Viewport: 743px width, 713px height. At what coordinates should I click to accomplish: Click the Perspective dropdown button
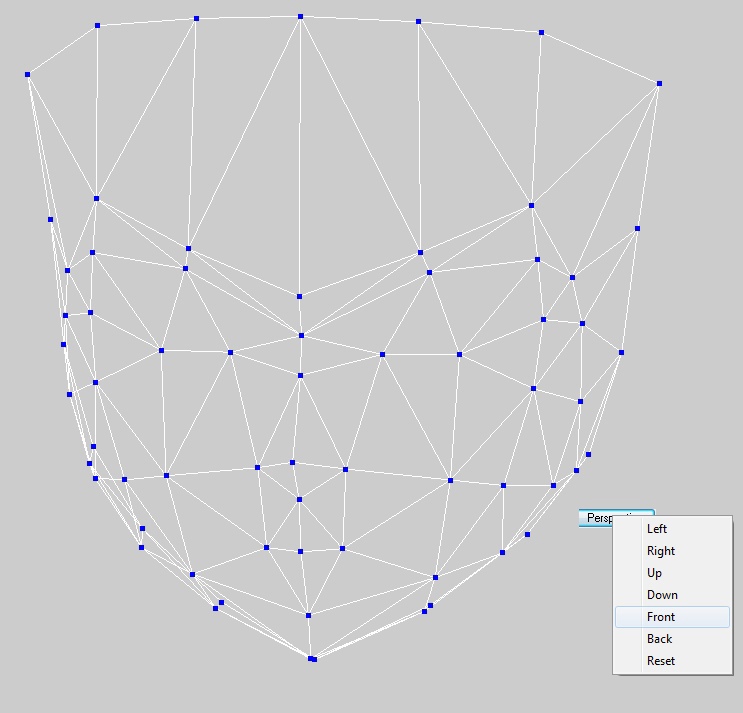coord(596,518)
